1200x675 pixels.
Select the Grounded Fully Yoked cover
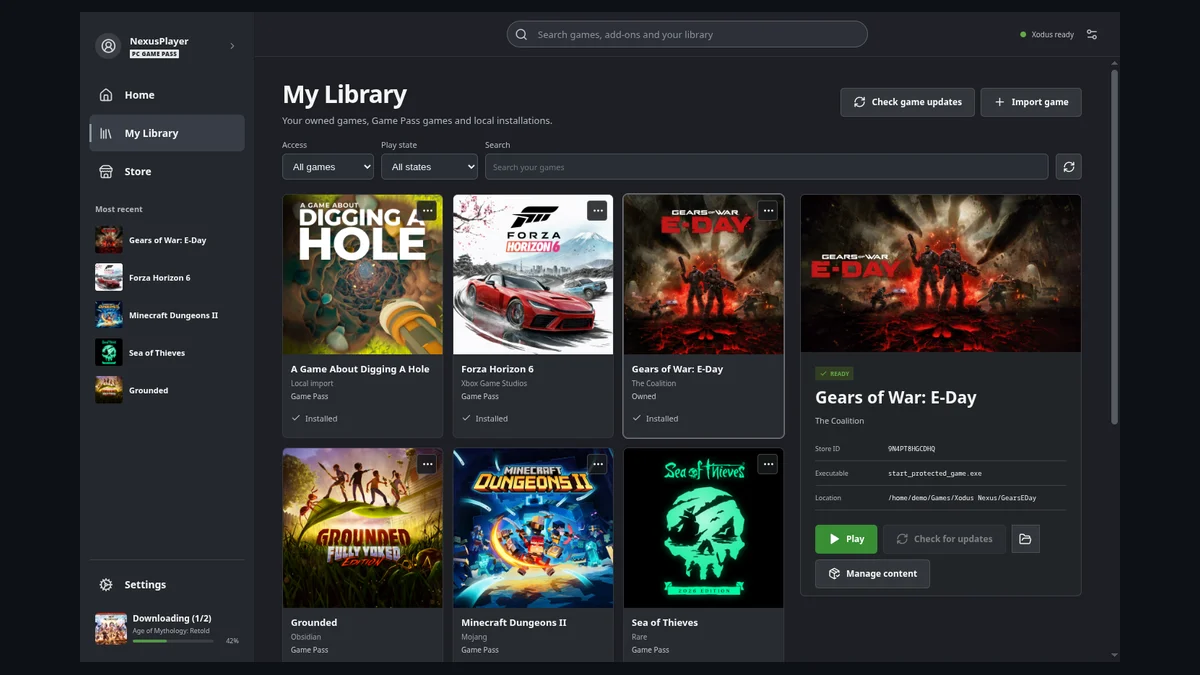coord(363,528)
